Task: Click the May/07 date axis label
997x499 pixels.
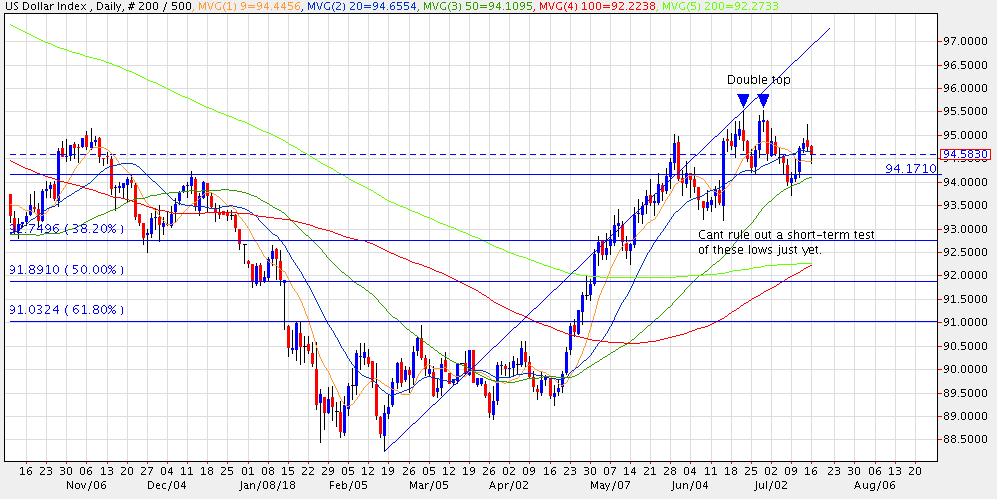Action: tap(609, 486)
